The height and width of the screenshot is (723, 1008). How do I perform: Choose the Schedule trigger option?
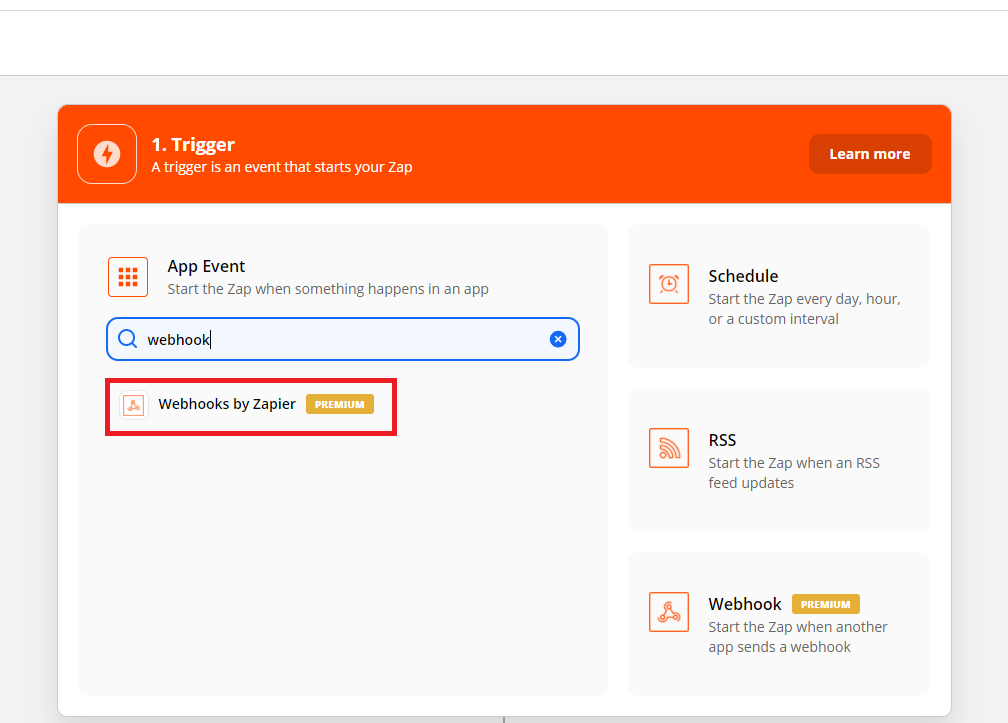779,296
